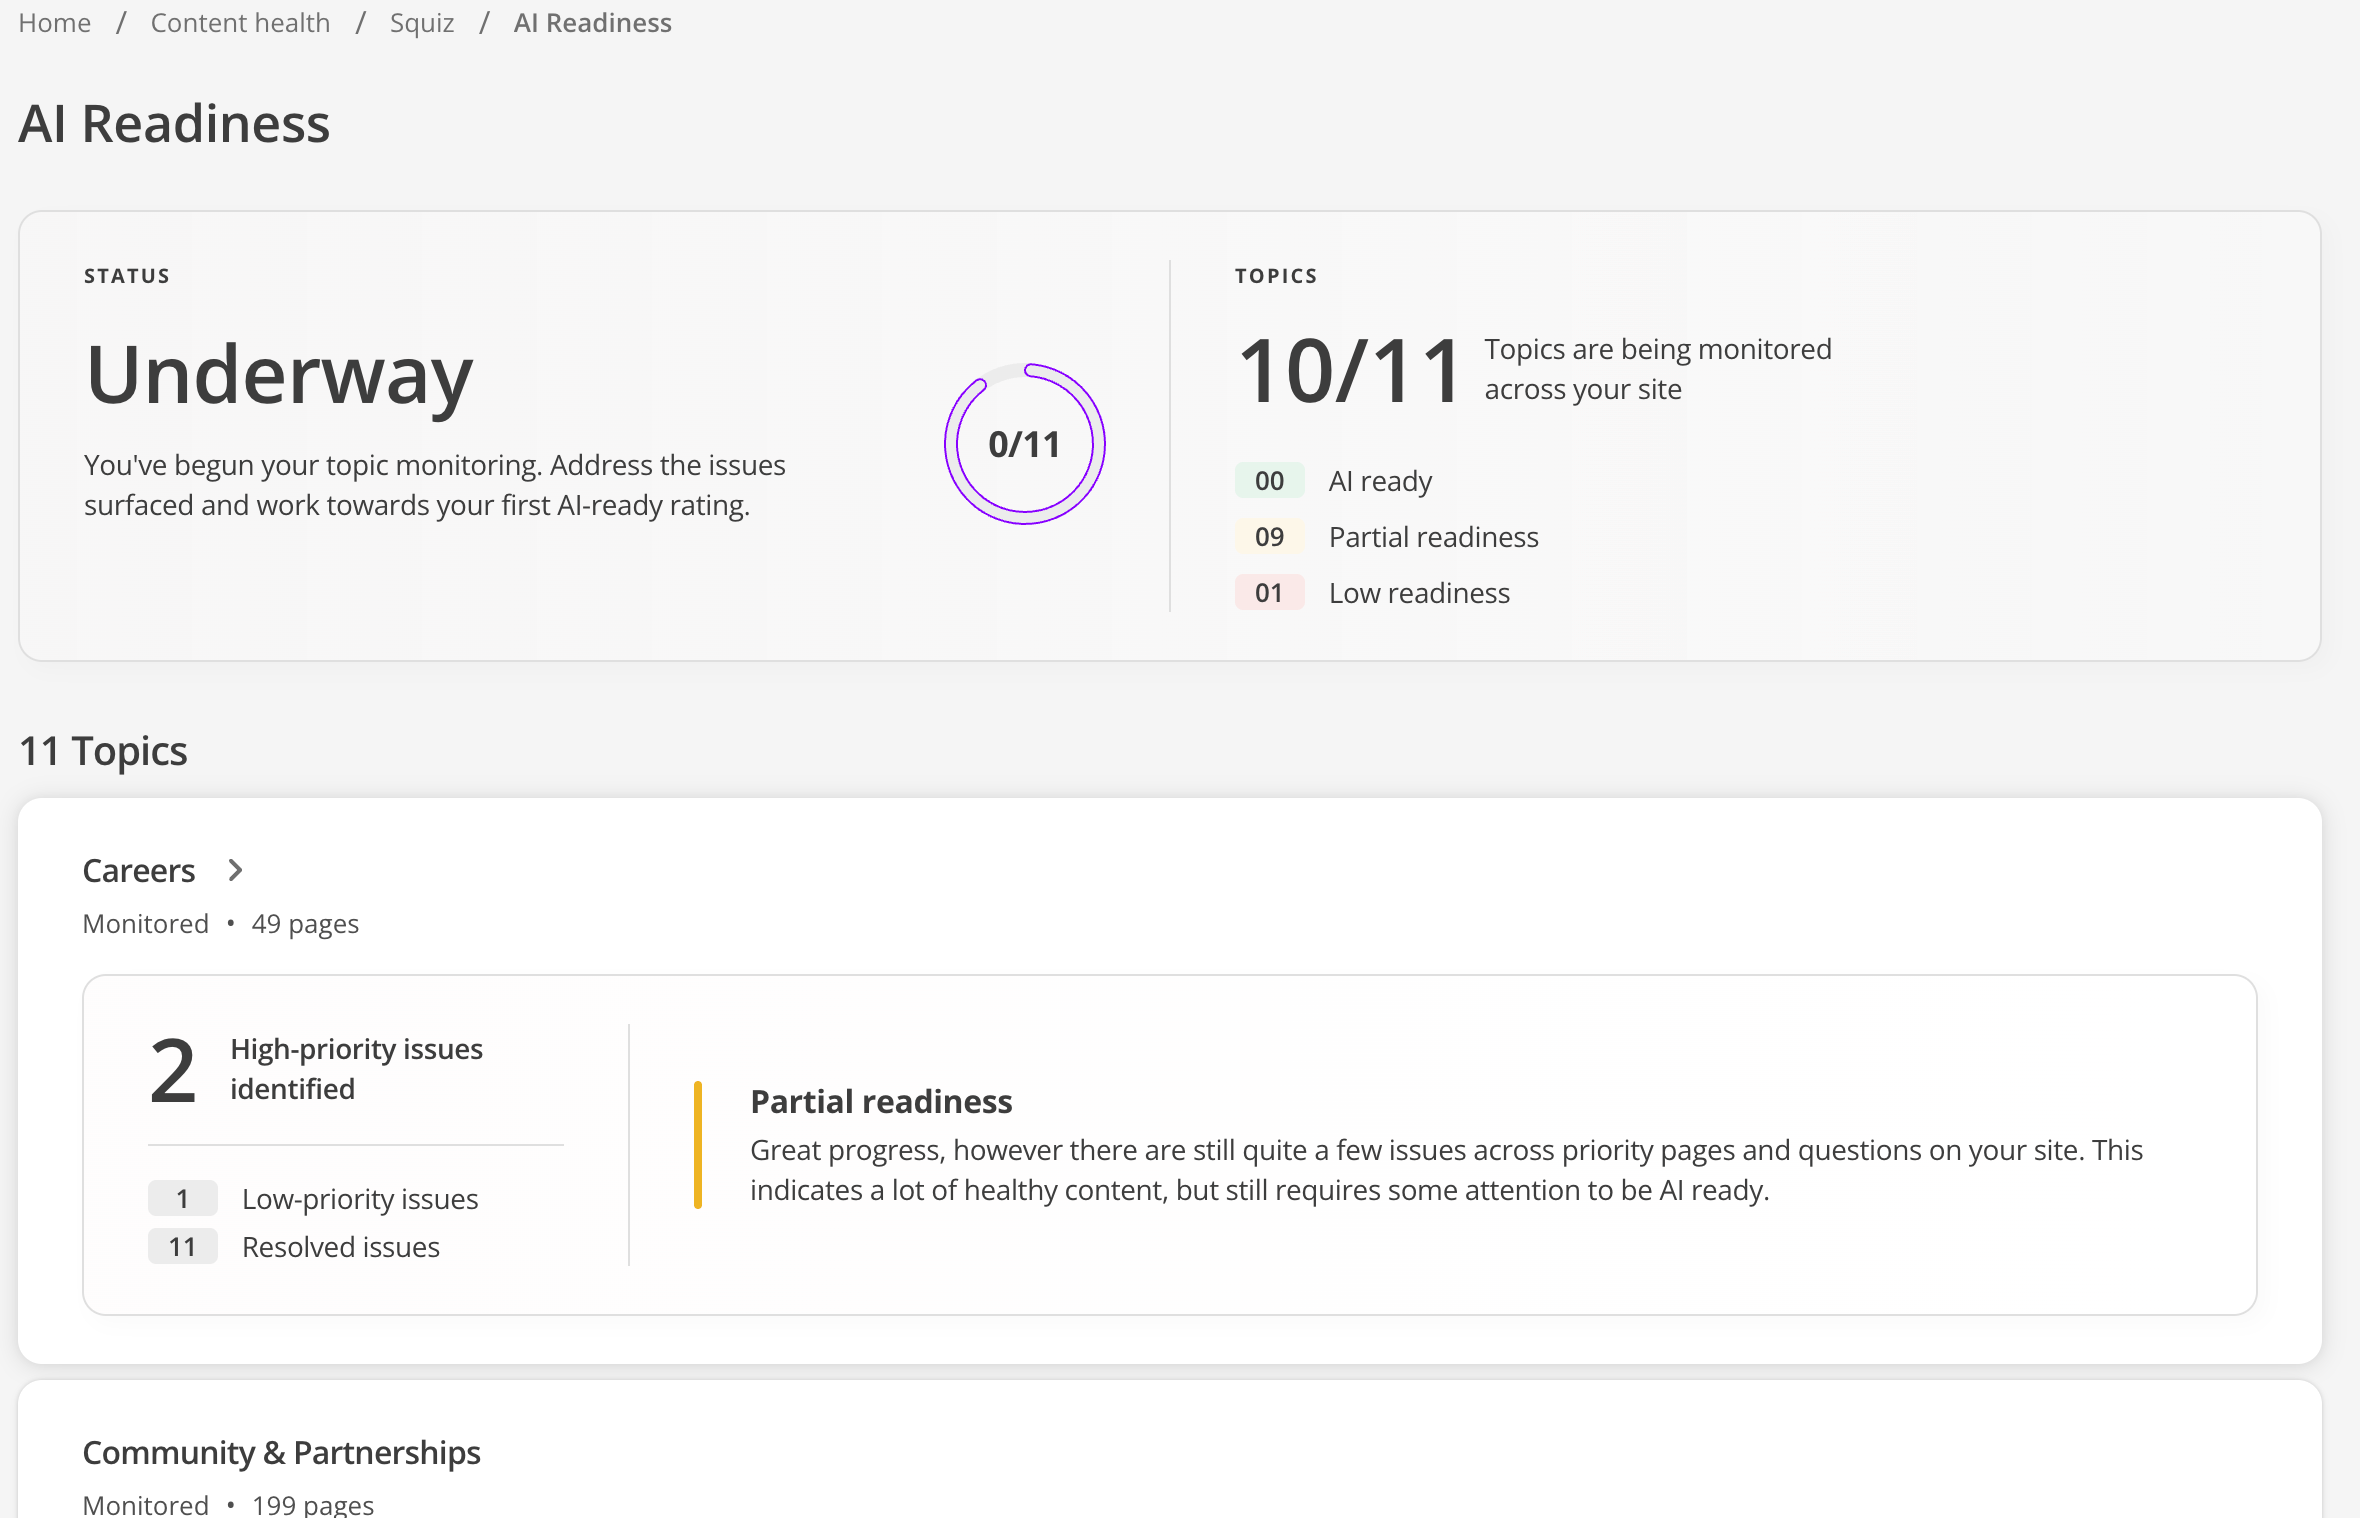Open Community & Partnerships topic
The image size is (2360, 1518).
tap(281, 1452)
